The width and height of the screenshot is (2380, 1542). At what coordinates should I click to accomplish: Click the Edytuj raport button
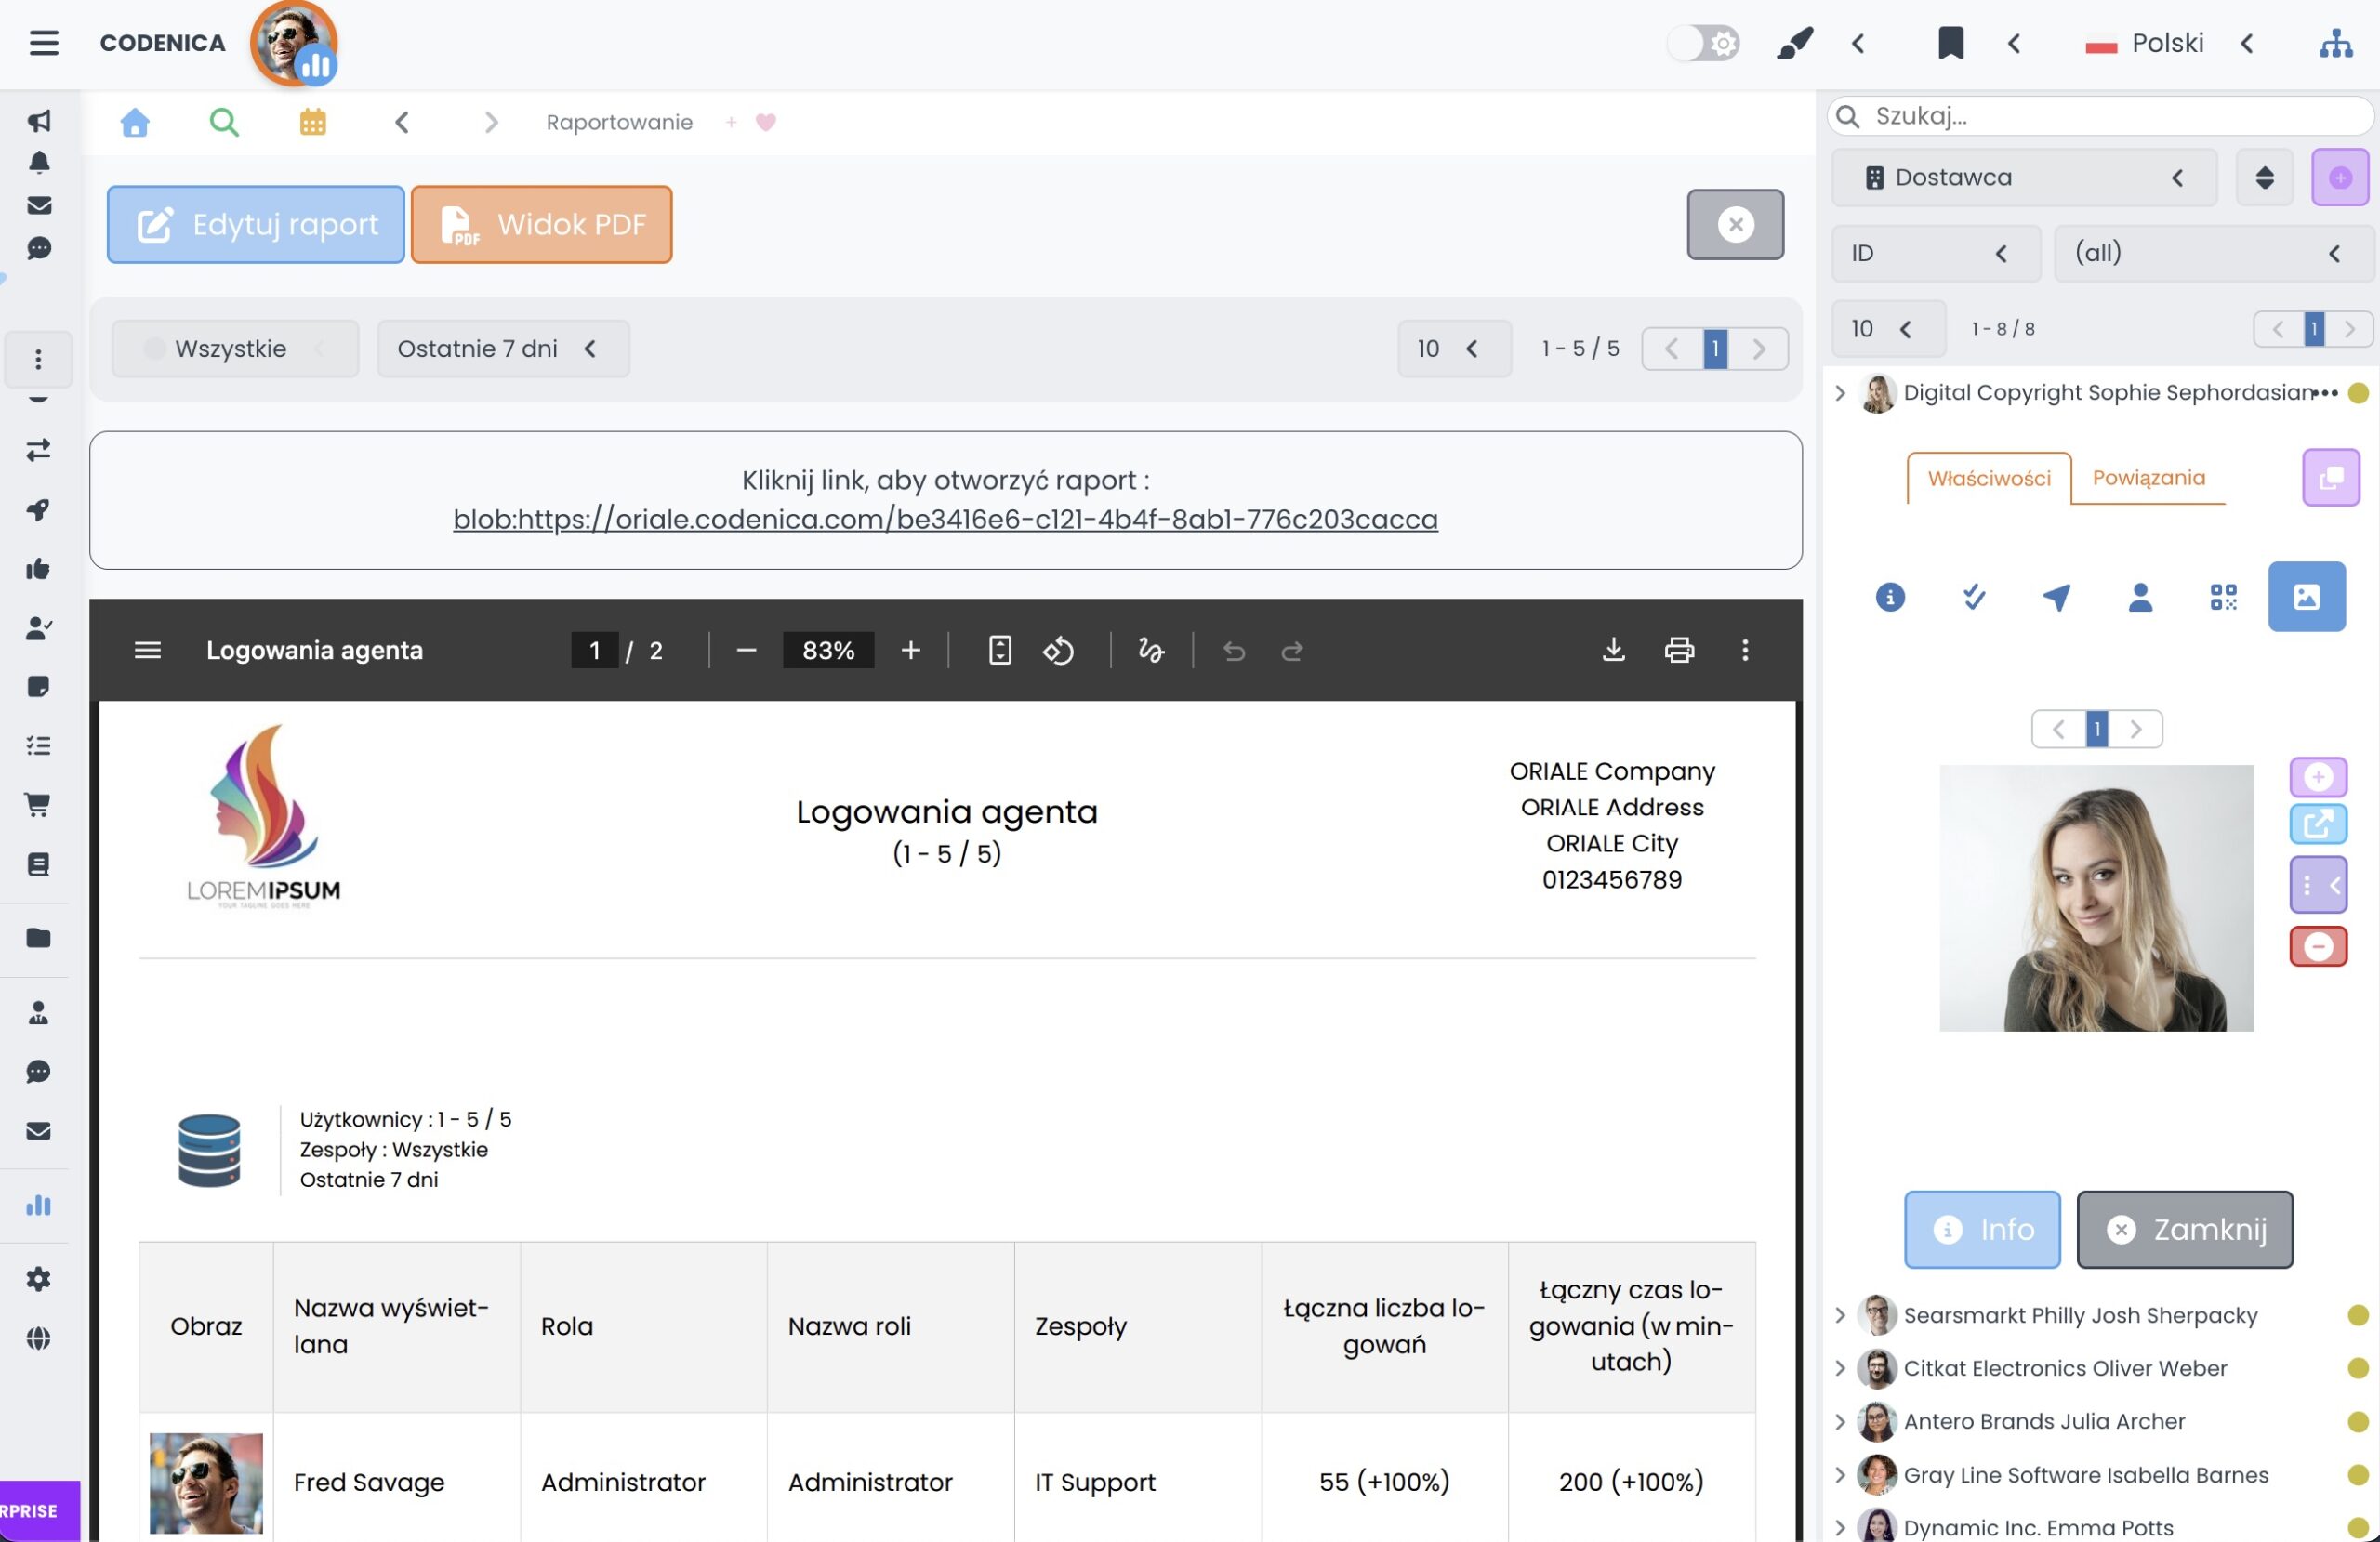point(255,224)
